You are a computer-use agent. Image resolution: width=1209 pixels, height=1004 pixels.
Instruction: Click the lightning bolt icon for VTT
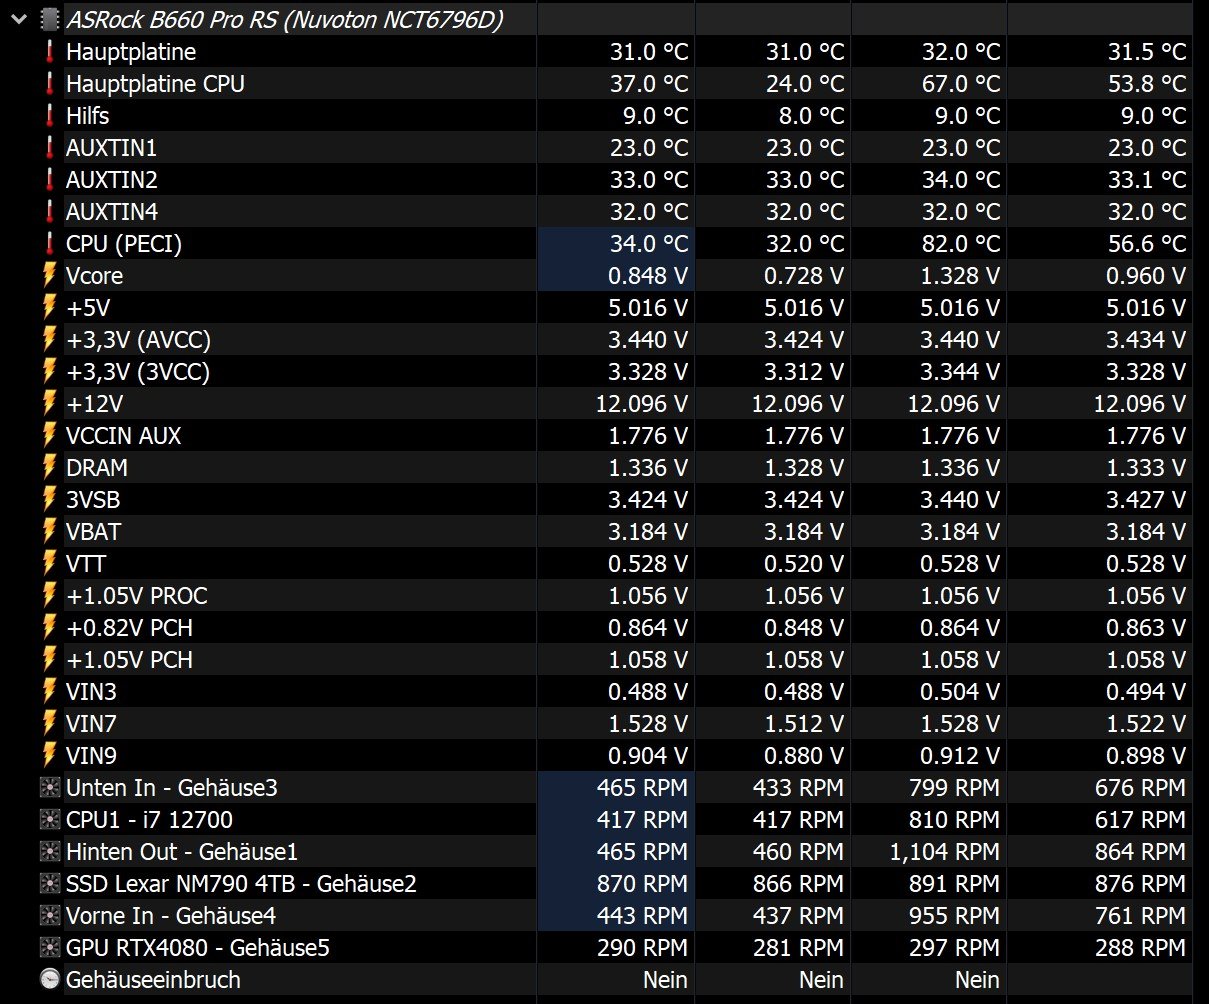click(x=50, y=564)
